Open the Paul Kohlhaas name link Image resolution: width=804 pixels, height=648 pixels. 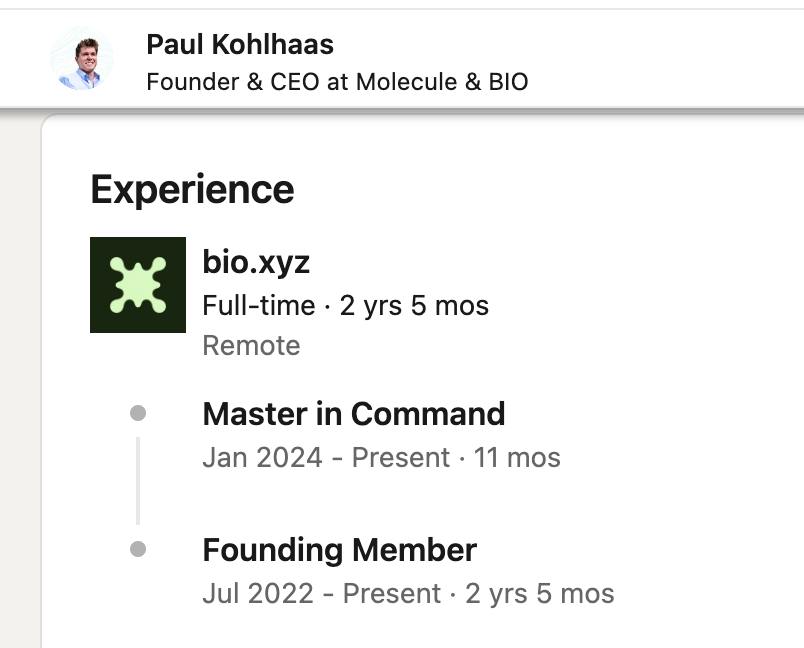pos(240,44)
